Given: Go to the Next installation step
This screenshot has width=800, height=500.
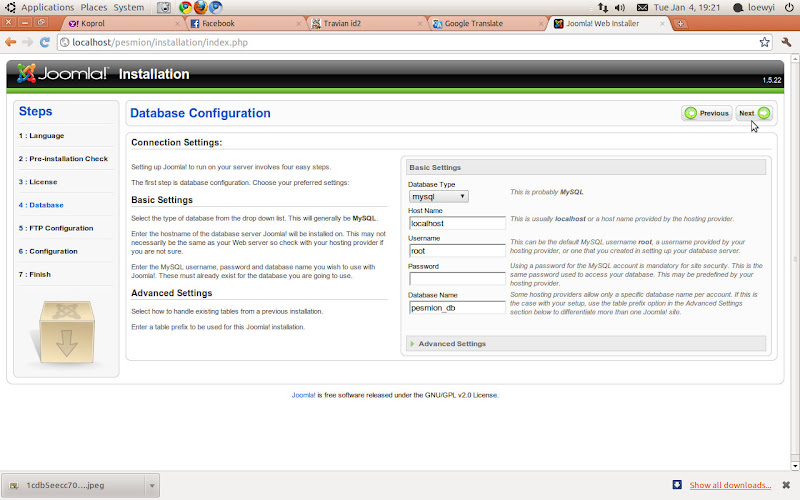Looking at the screenshot, I should (754, 113).
